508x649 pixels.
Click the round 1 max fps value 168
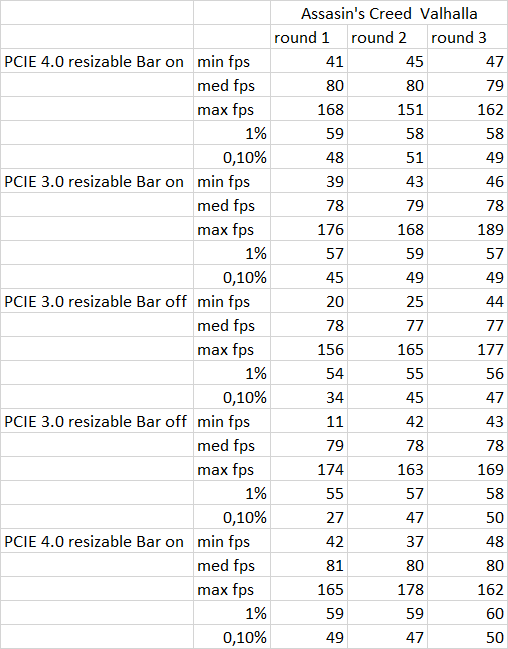tap(309, 109)
